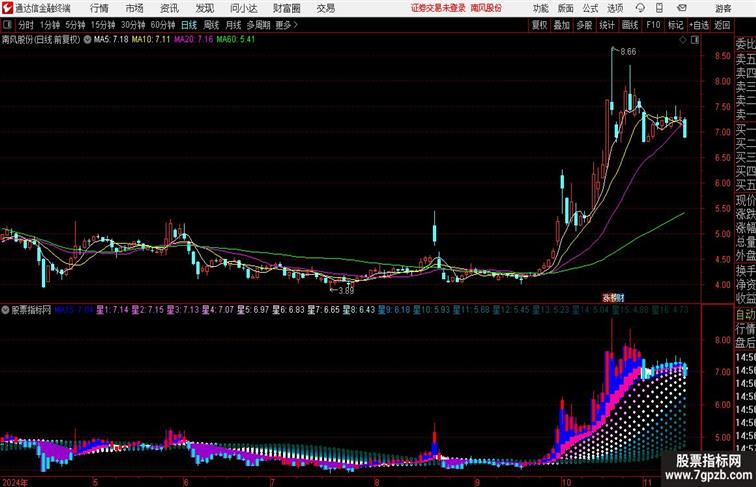Screen dimensions: 756x487
Task: Open the 功能 menu
Action: tap(540, 8)
